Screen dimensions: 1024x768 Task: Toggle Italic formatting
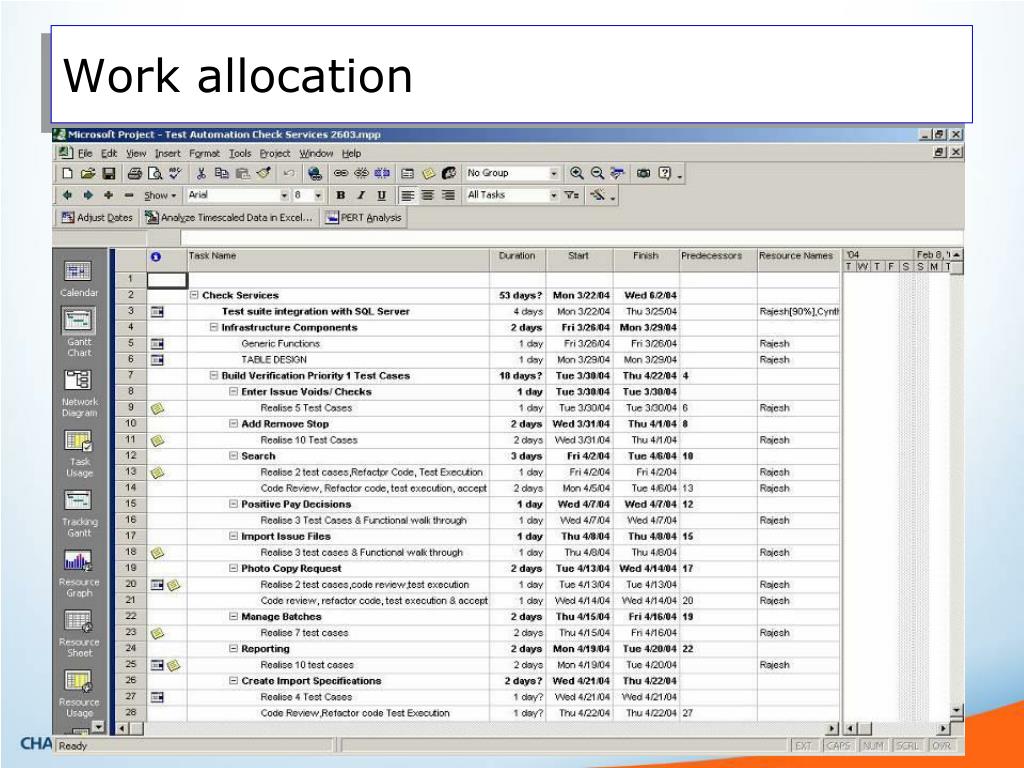(361, 195)
